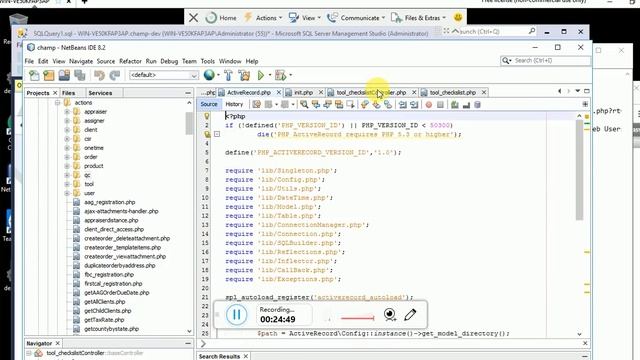Close the Search Results panel tab
The image size is (640, 360).
coord(246,356)
